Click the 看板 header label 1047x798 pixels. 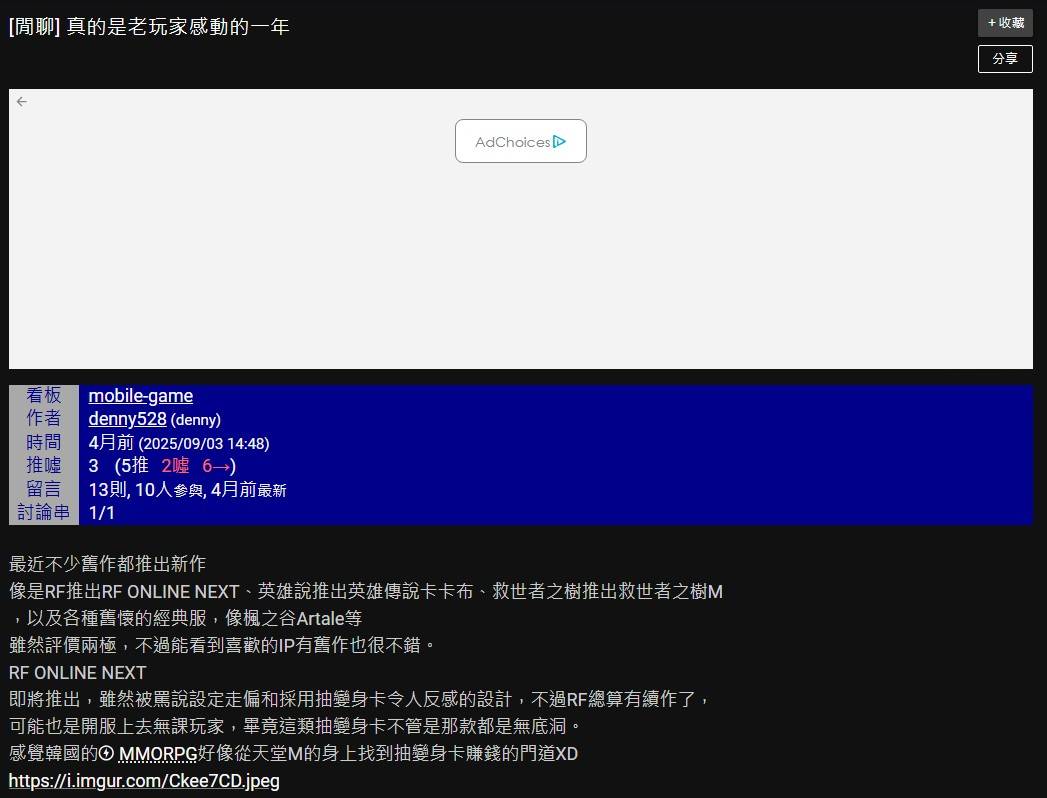[44, 396]
